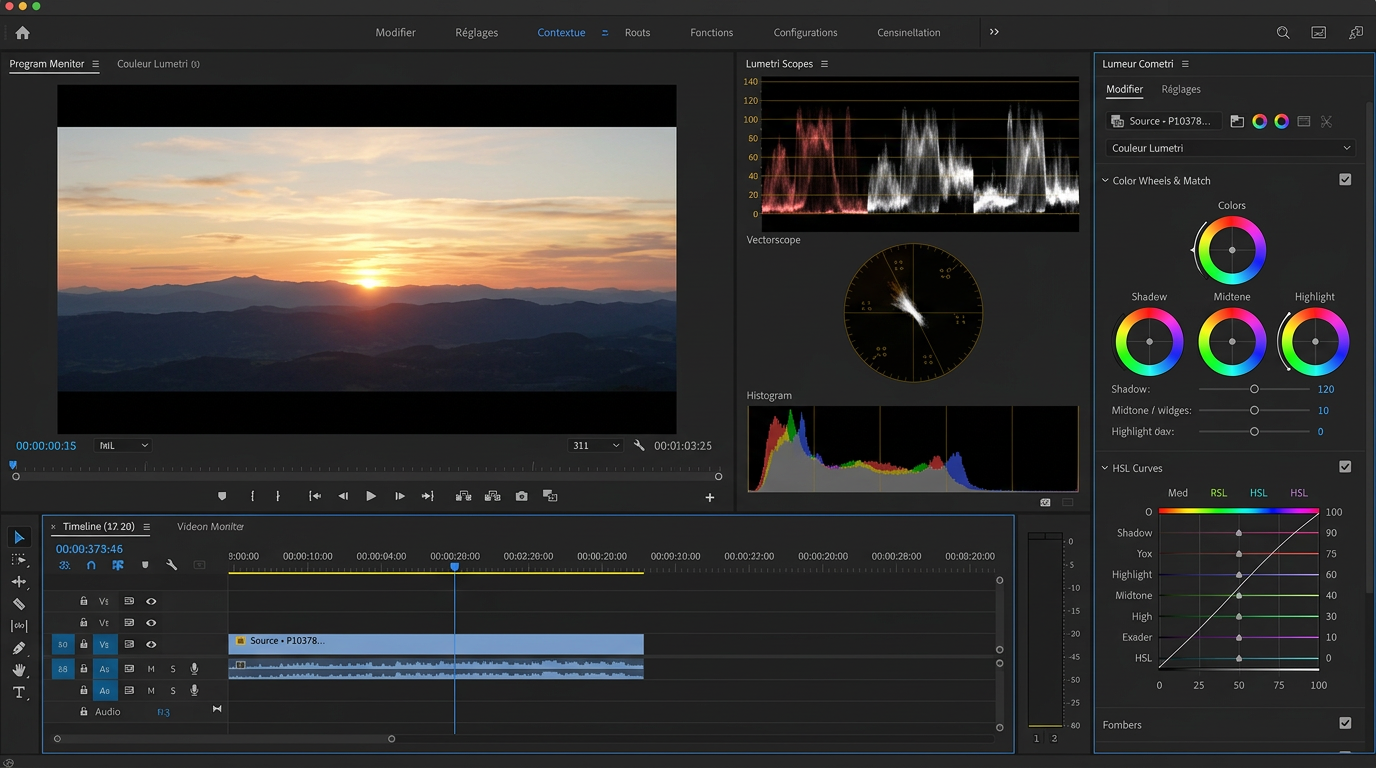Open timeline wrench settings icon
Screen dimensions: 1376x768
click(x=171, y=565)
